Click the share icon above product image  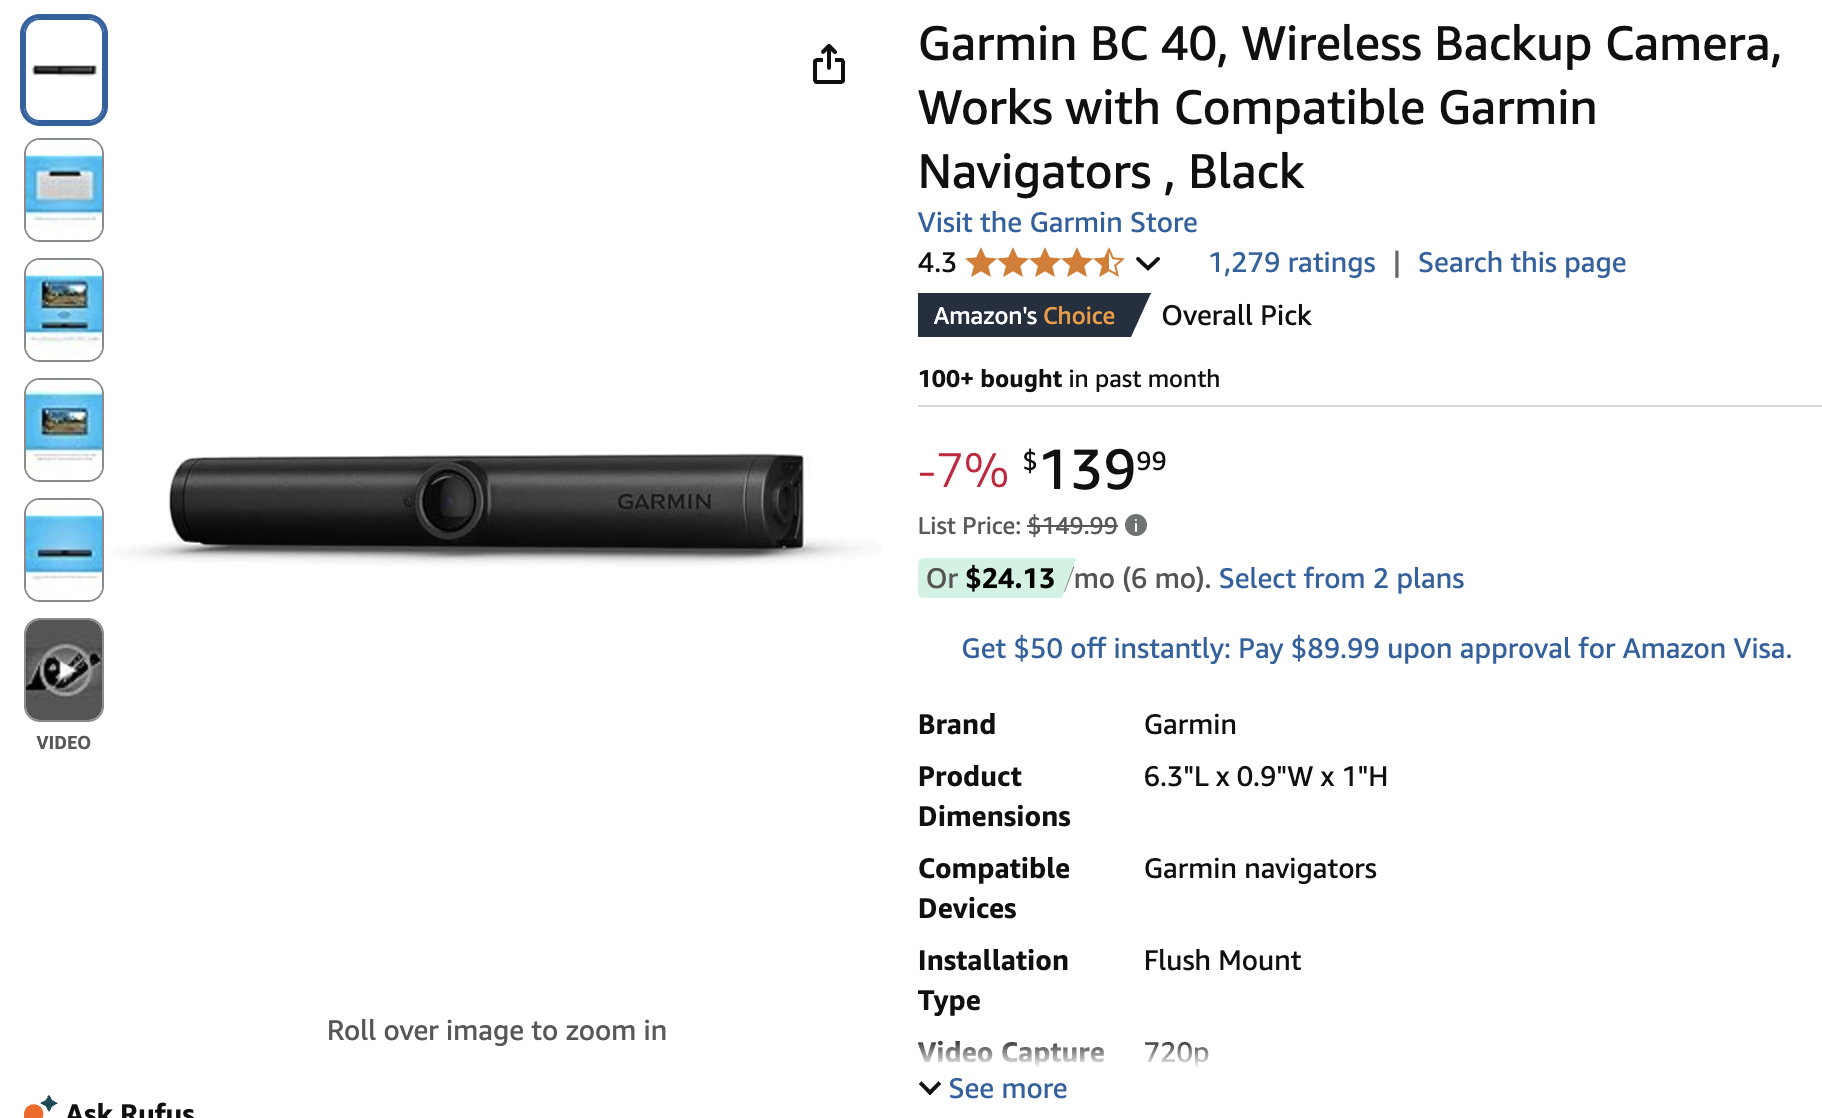tap(829, 65)
